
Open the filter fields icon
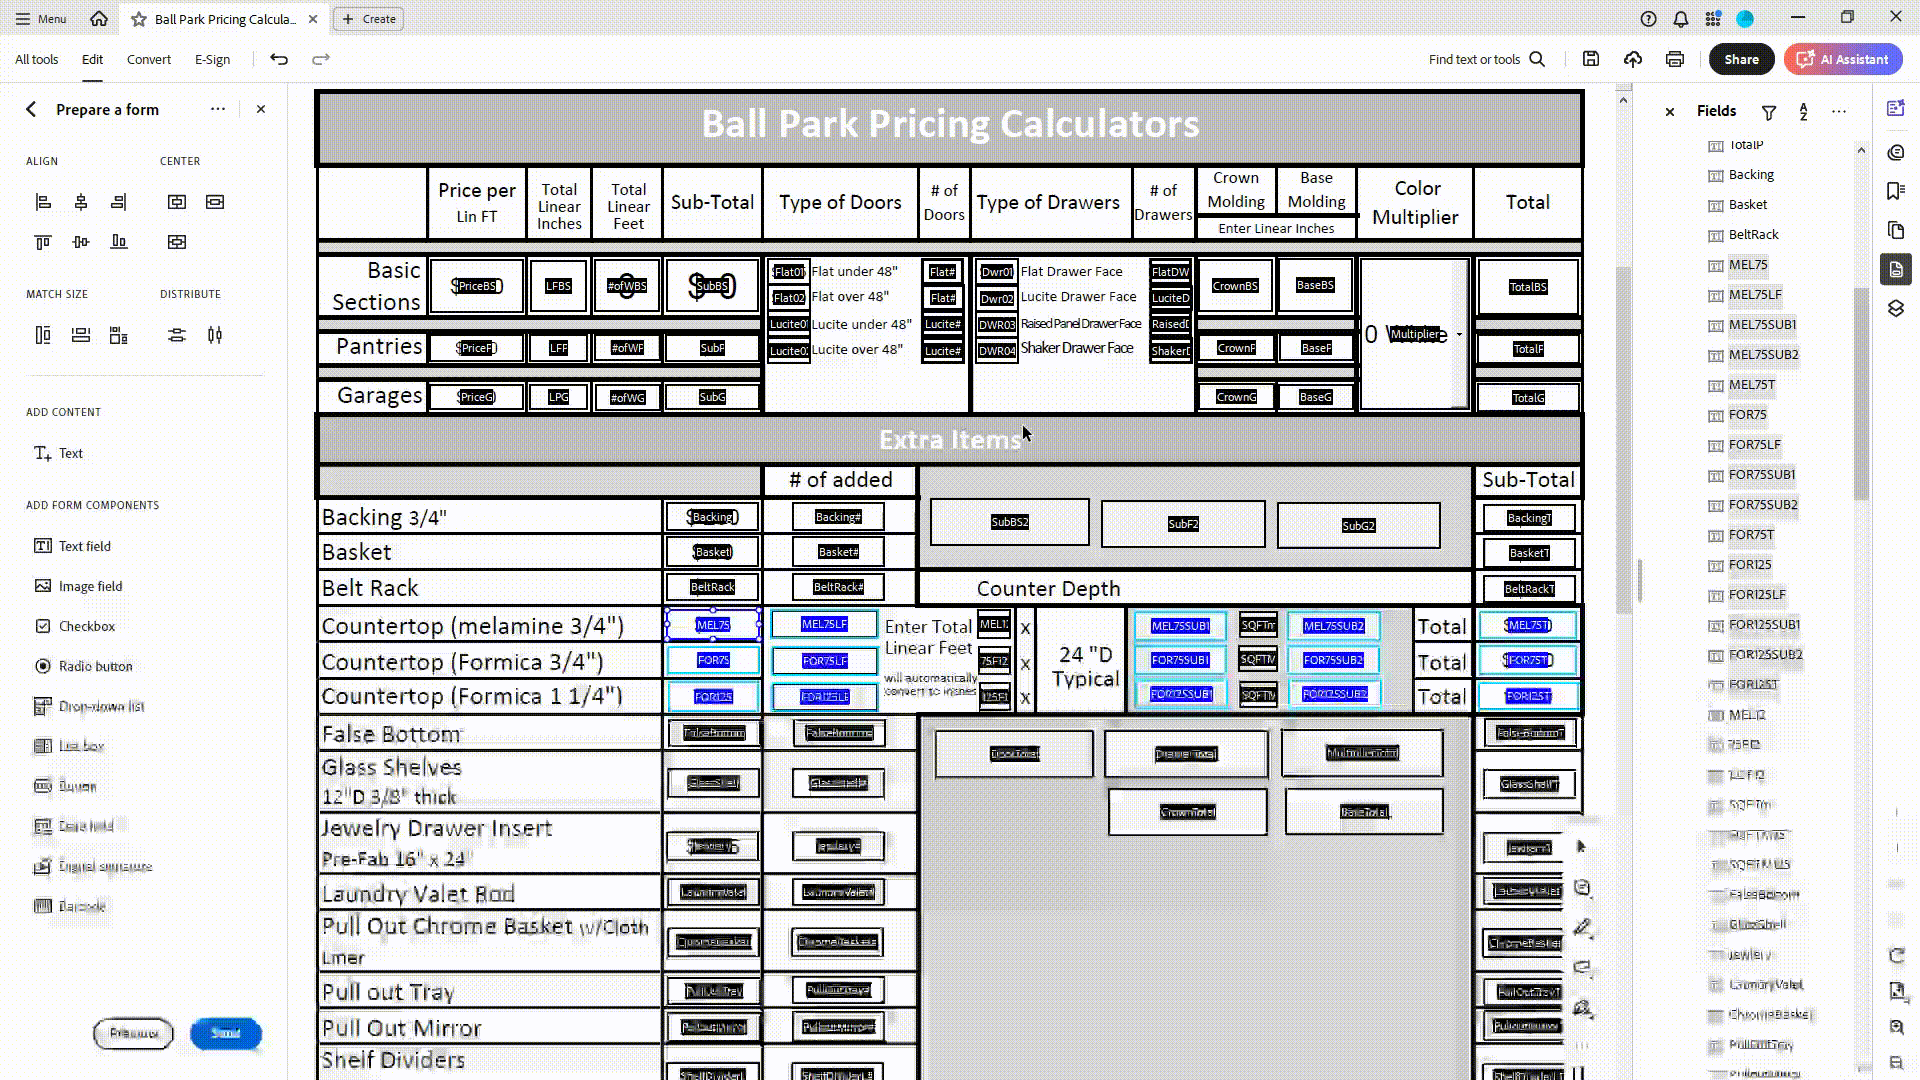1769,112
